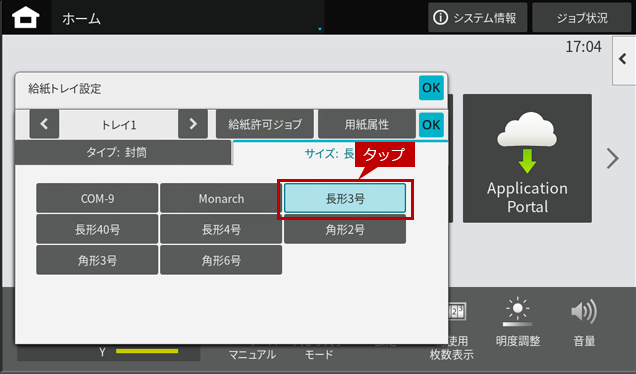
Task: Select 長形3号 envelope size
Action: click(345, 198)
